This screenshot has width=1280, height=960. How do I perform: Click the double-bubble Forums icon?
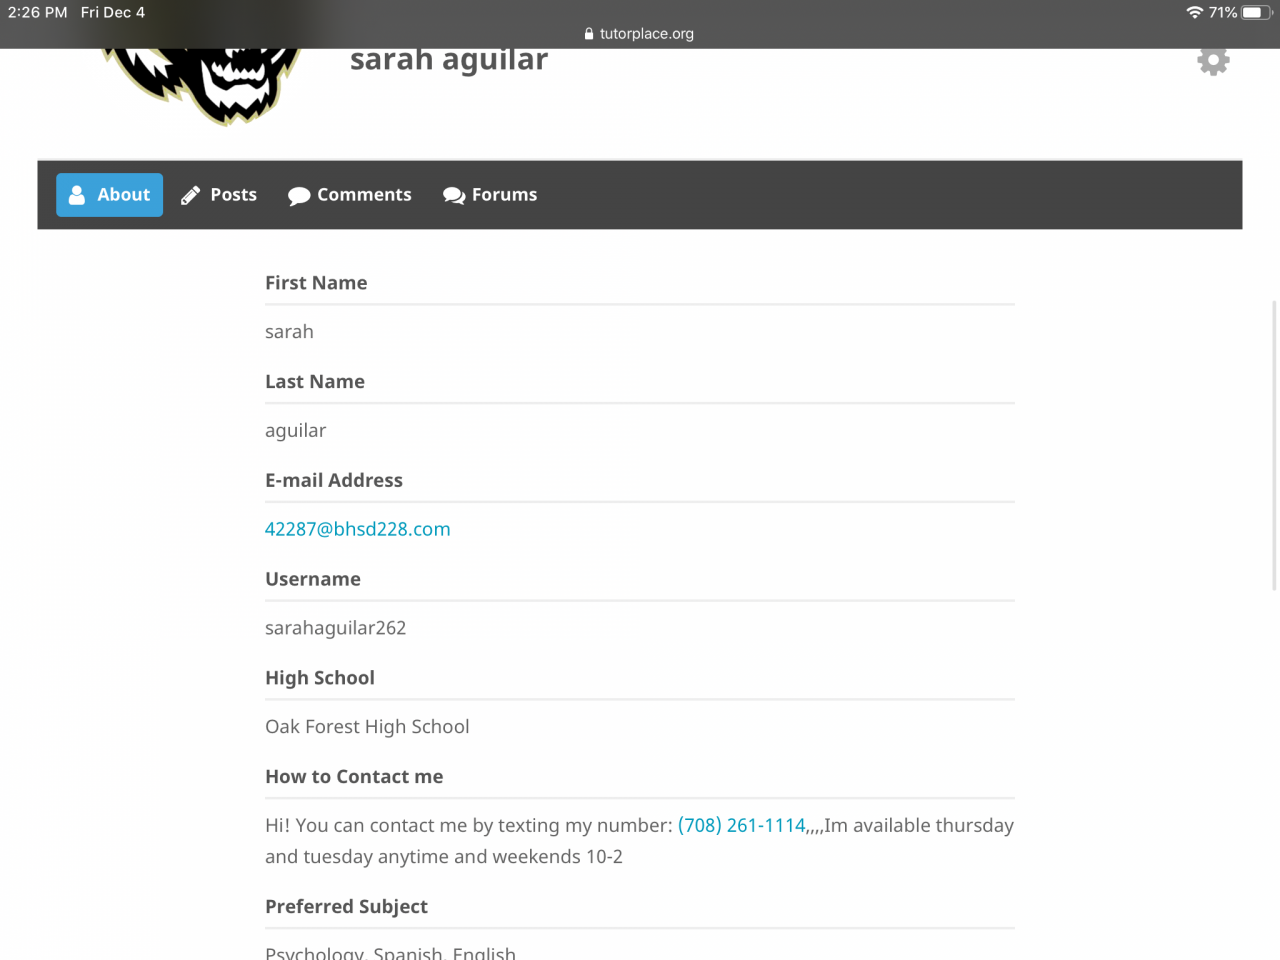click(454, 196)
